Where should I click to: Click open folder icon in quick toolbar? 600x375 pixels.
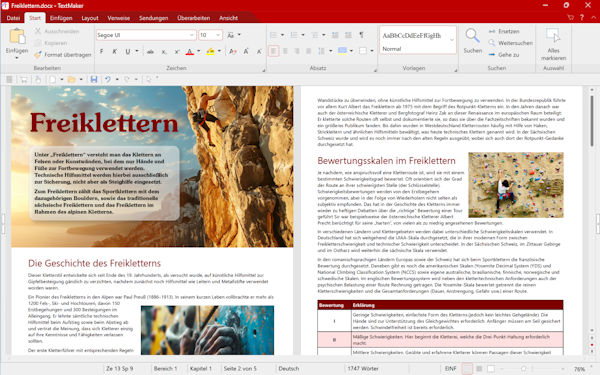click(72, 79)
